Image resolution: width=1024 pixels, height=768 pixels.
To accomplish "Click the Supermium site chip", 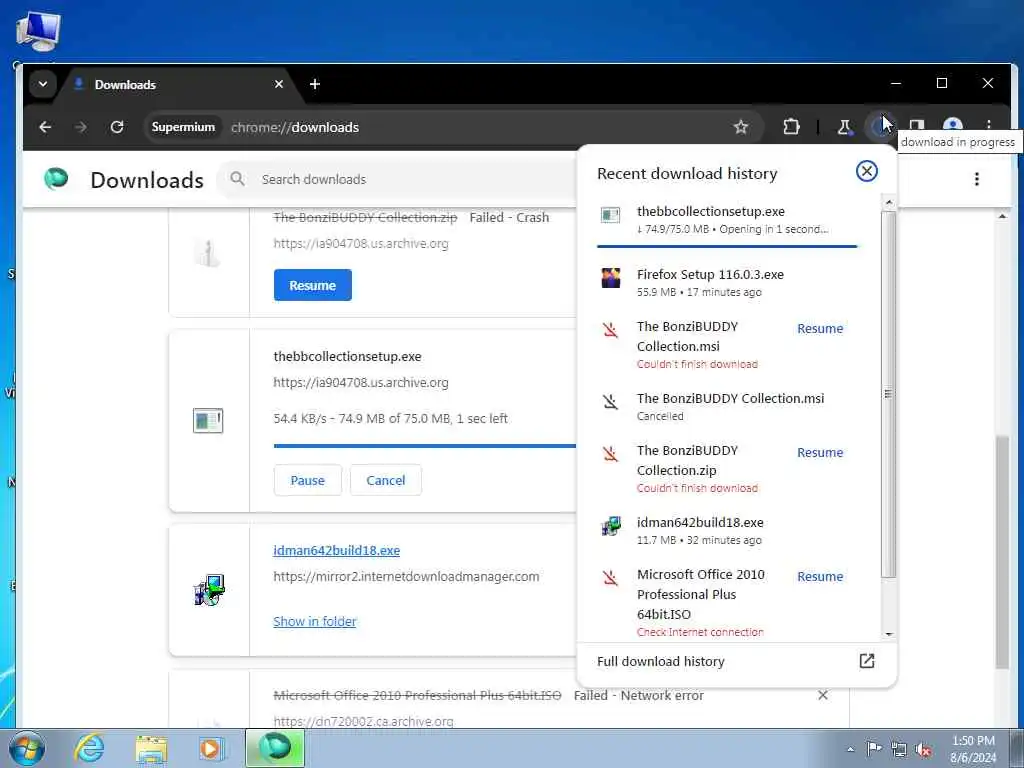I will [183, 127].
